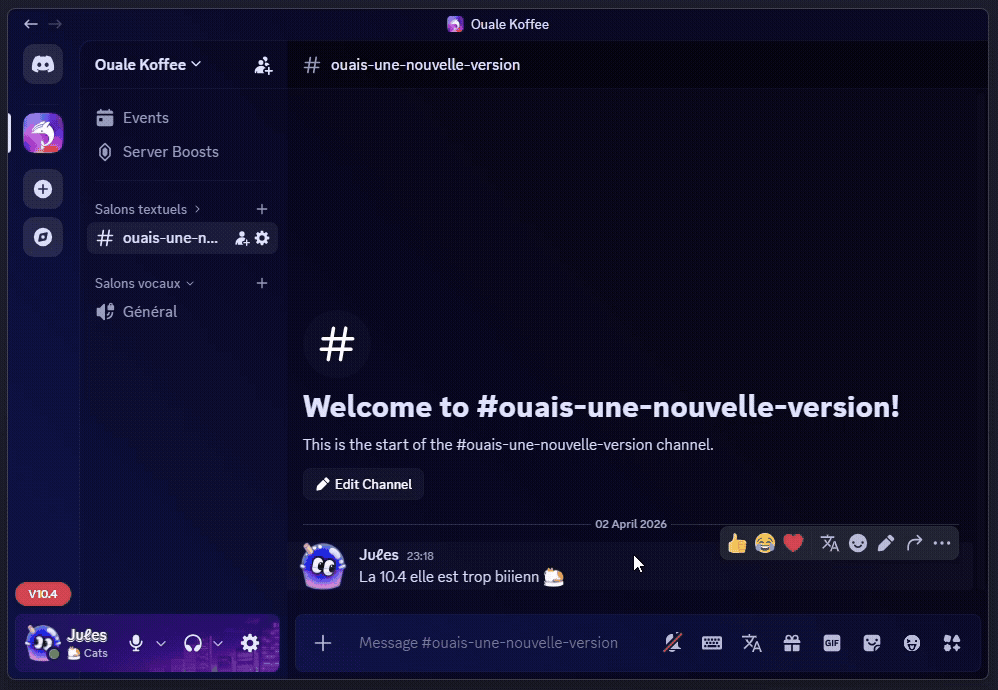Click the Apps launcher icon in message bar

[951, 643]
